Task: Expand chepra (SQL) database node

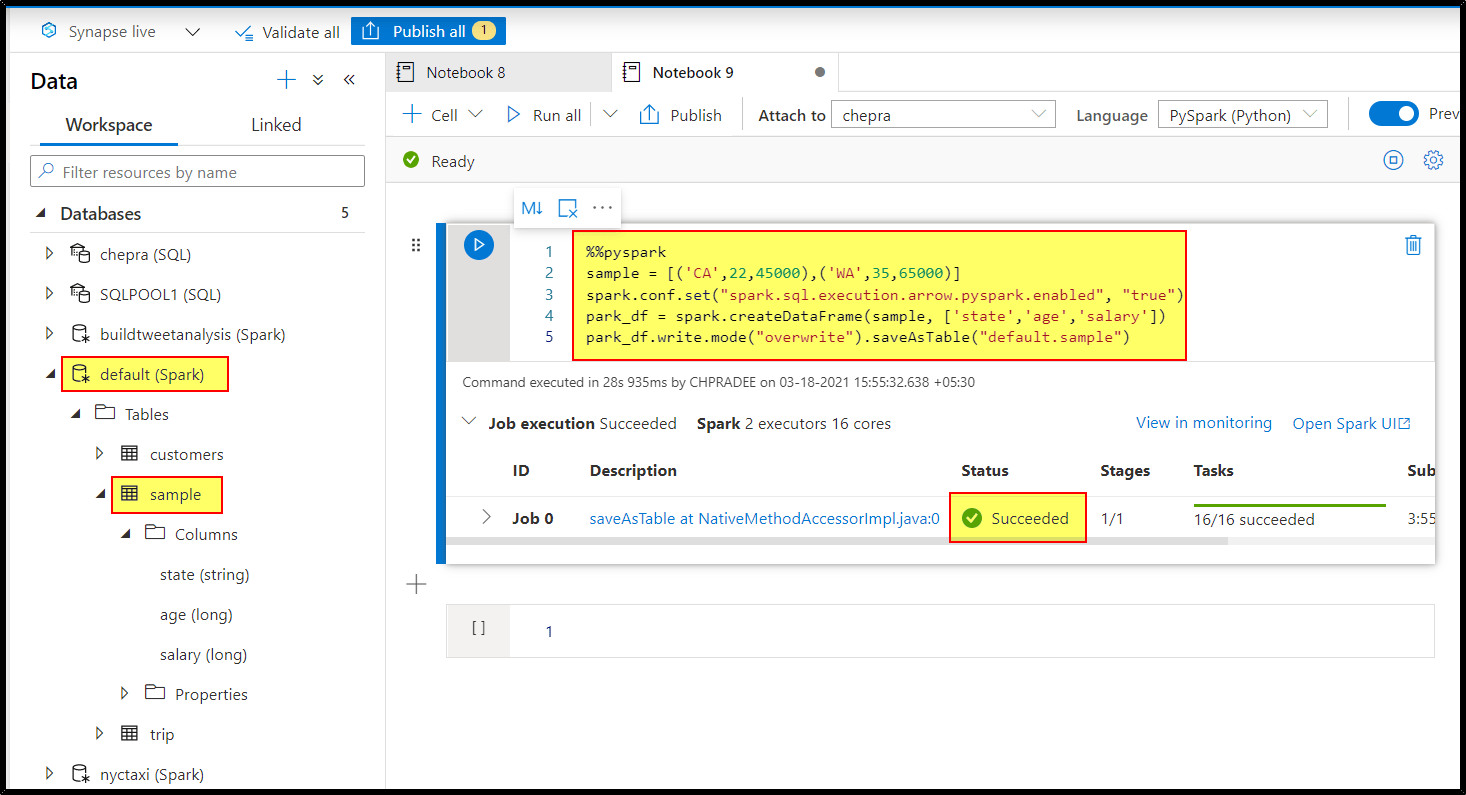Action: coord(49,254)
